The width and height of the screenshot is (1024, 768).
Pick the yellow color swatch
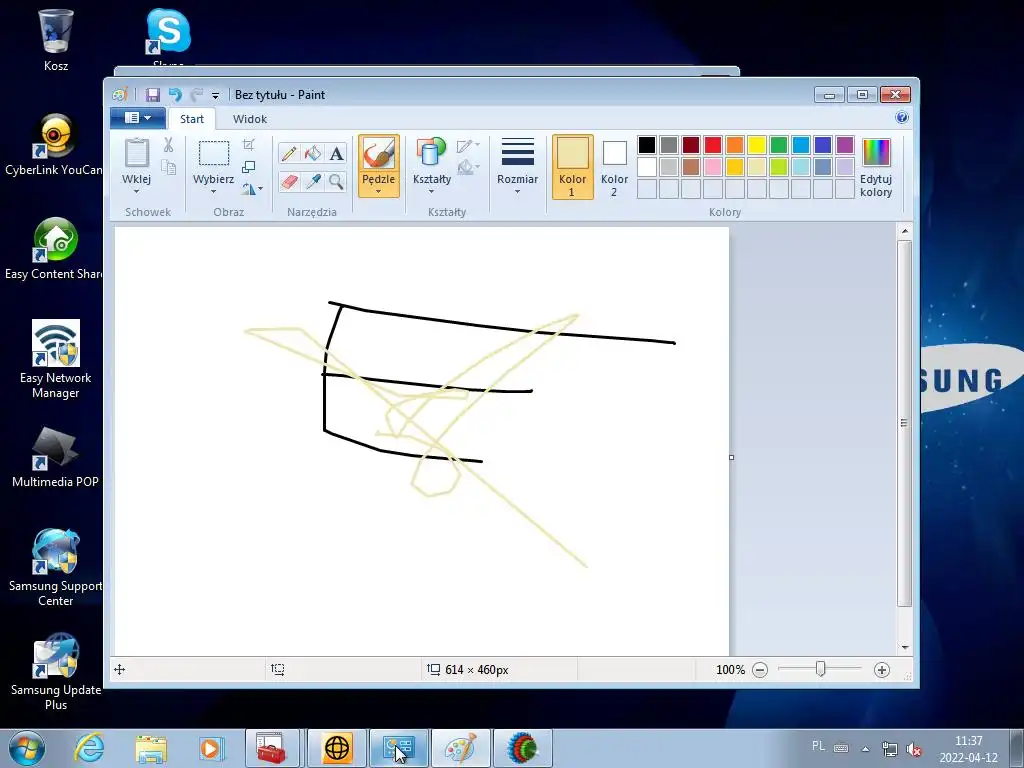pos(757,144)
